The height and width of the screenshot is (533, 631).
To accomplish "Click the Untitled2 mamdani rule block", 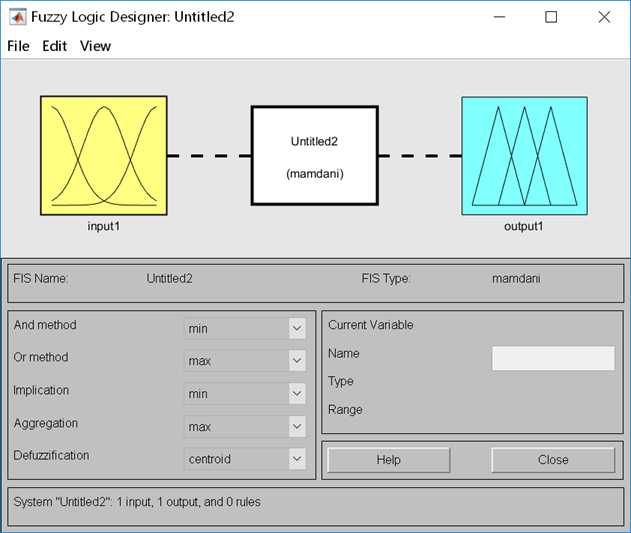I will [x=315, y=156].
